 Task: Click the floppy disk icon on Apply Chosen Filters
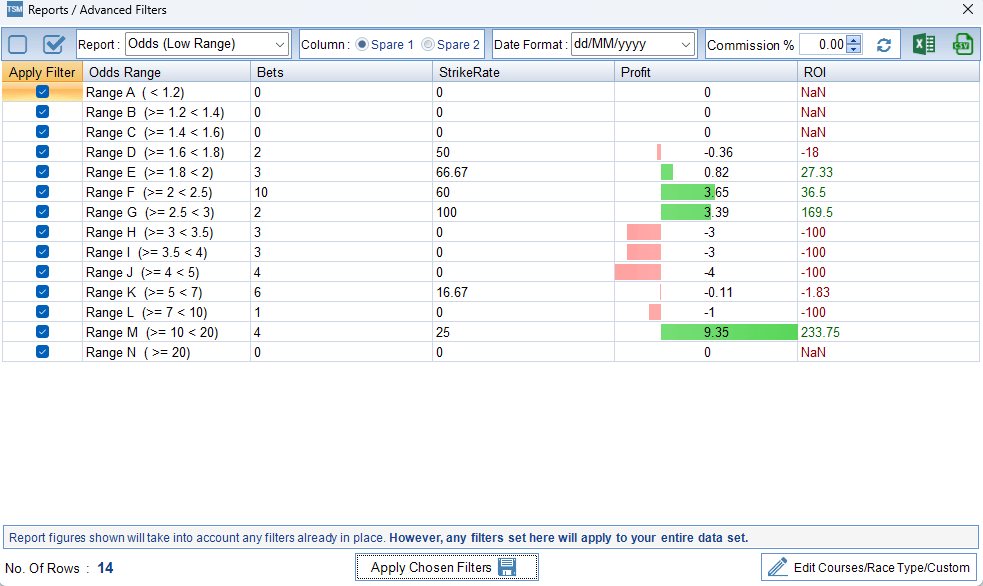click(x=507, y=567)
